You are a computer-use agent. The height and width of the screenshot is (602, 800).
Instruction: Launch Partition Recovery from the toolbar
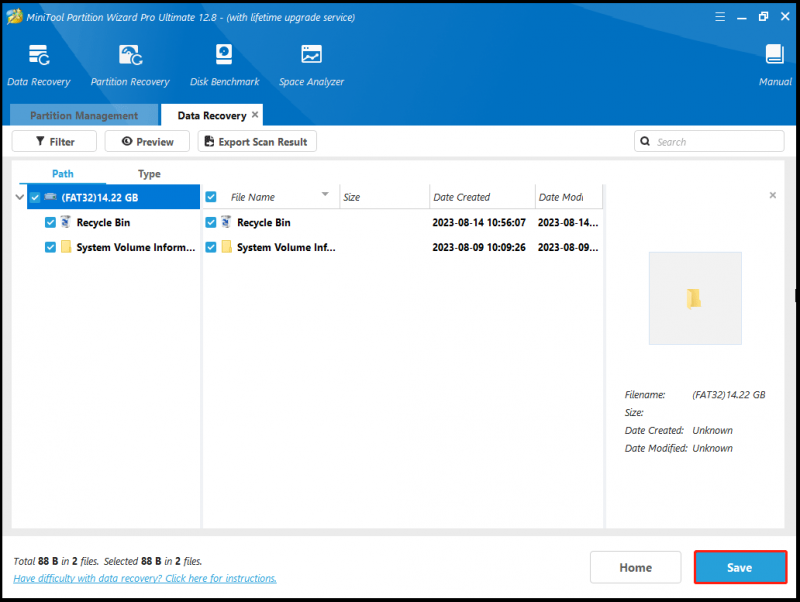[x=130, y=65]
